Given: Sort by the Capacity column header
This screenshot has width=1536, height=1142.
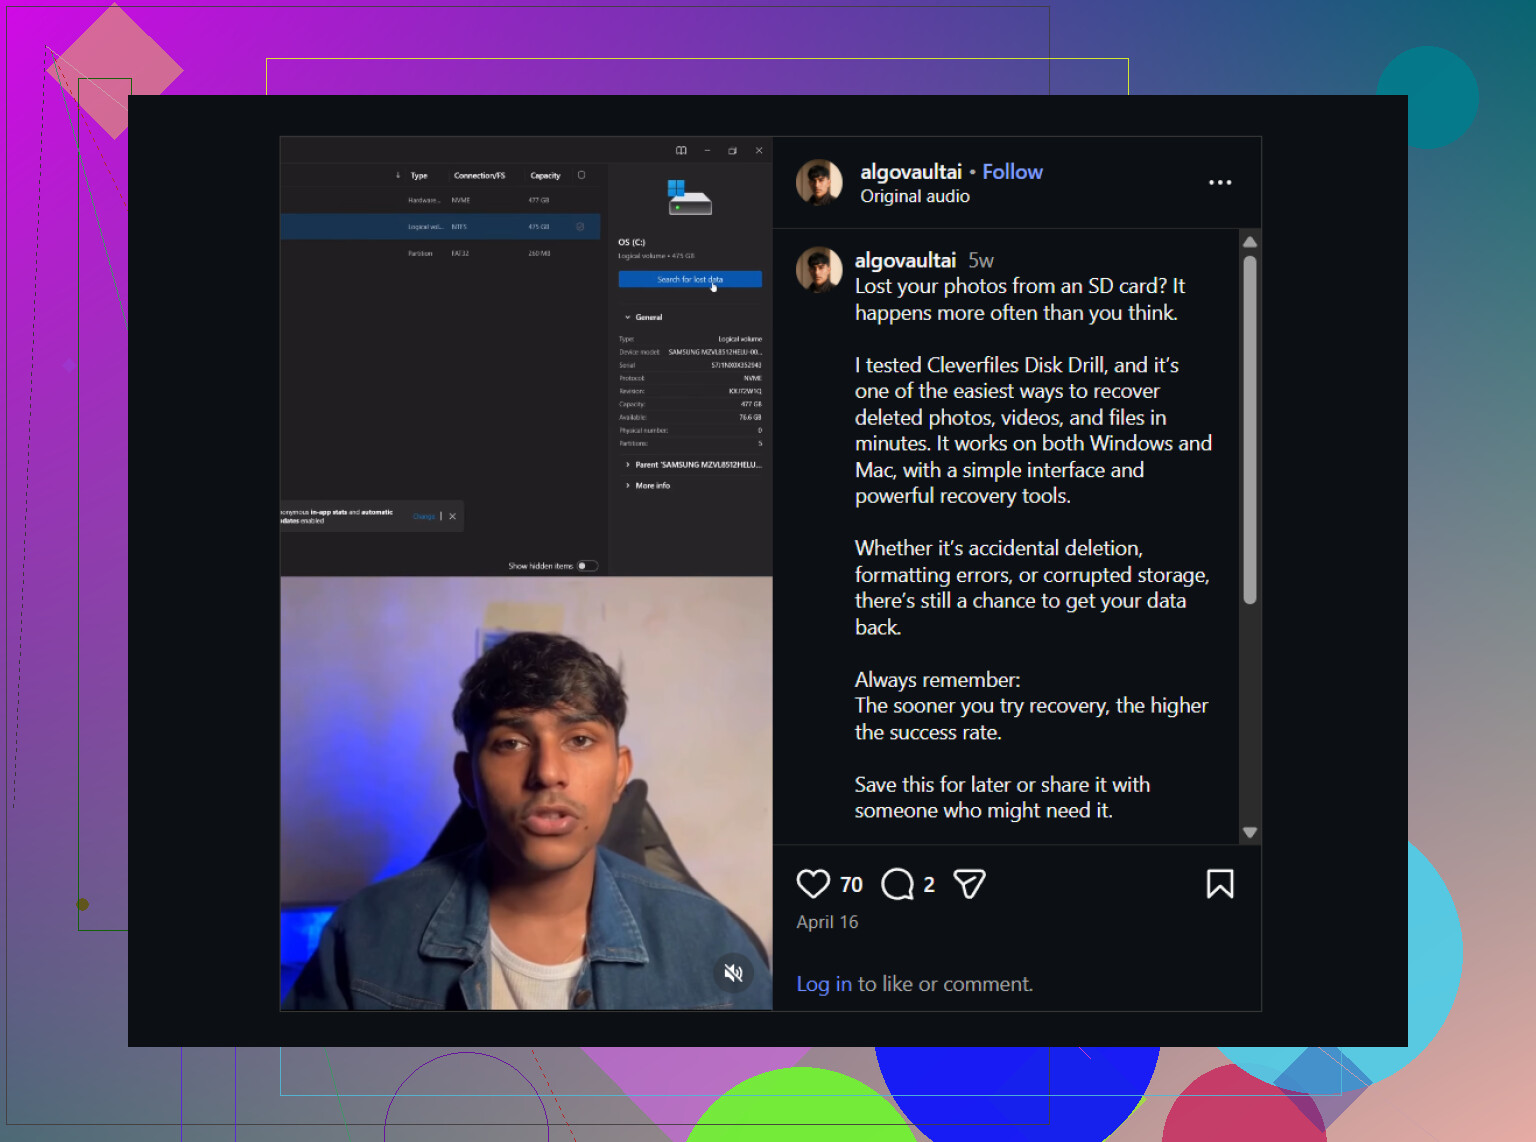Looking at the screenshot, I should coord(545,175).
